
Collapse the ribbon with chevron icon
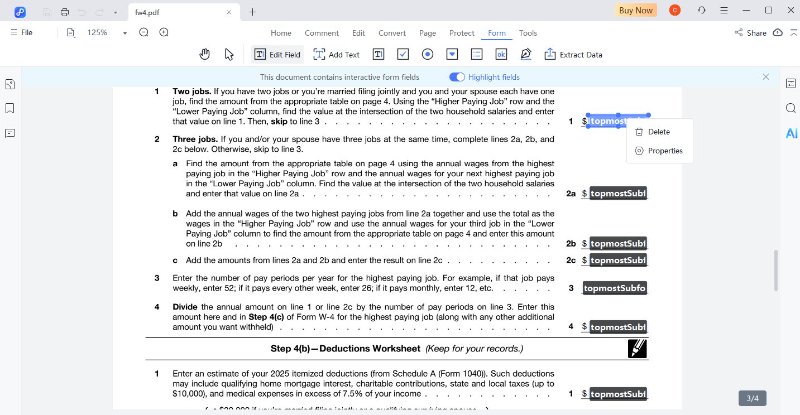coord(793,33)
